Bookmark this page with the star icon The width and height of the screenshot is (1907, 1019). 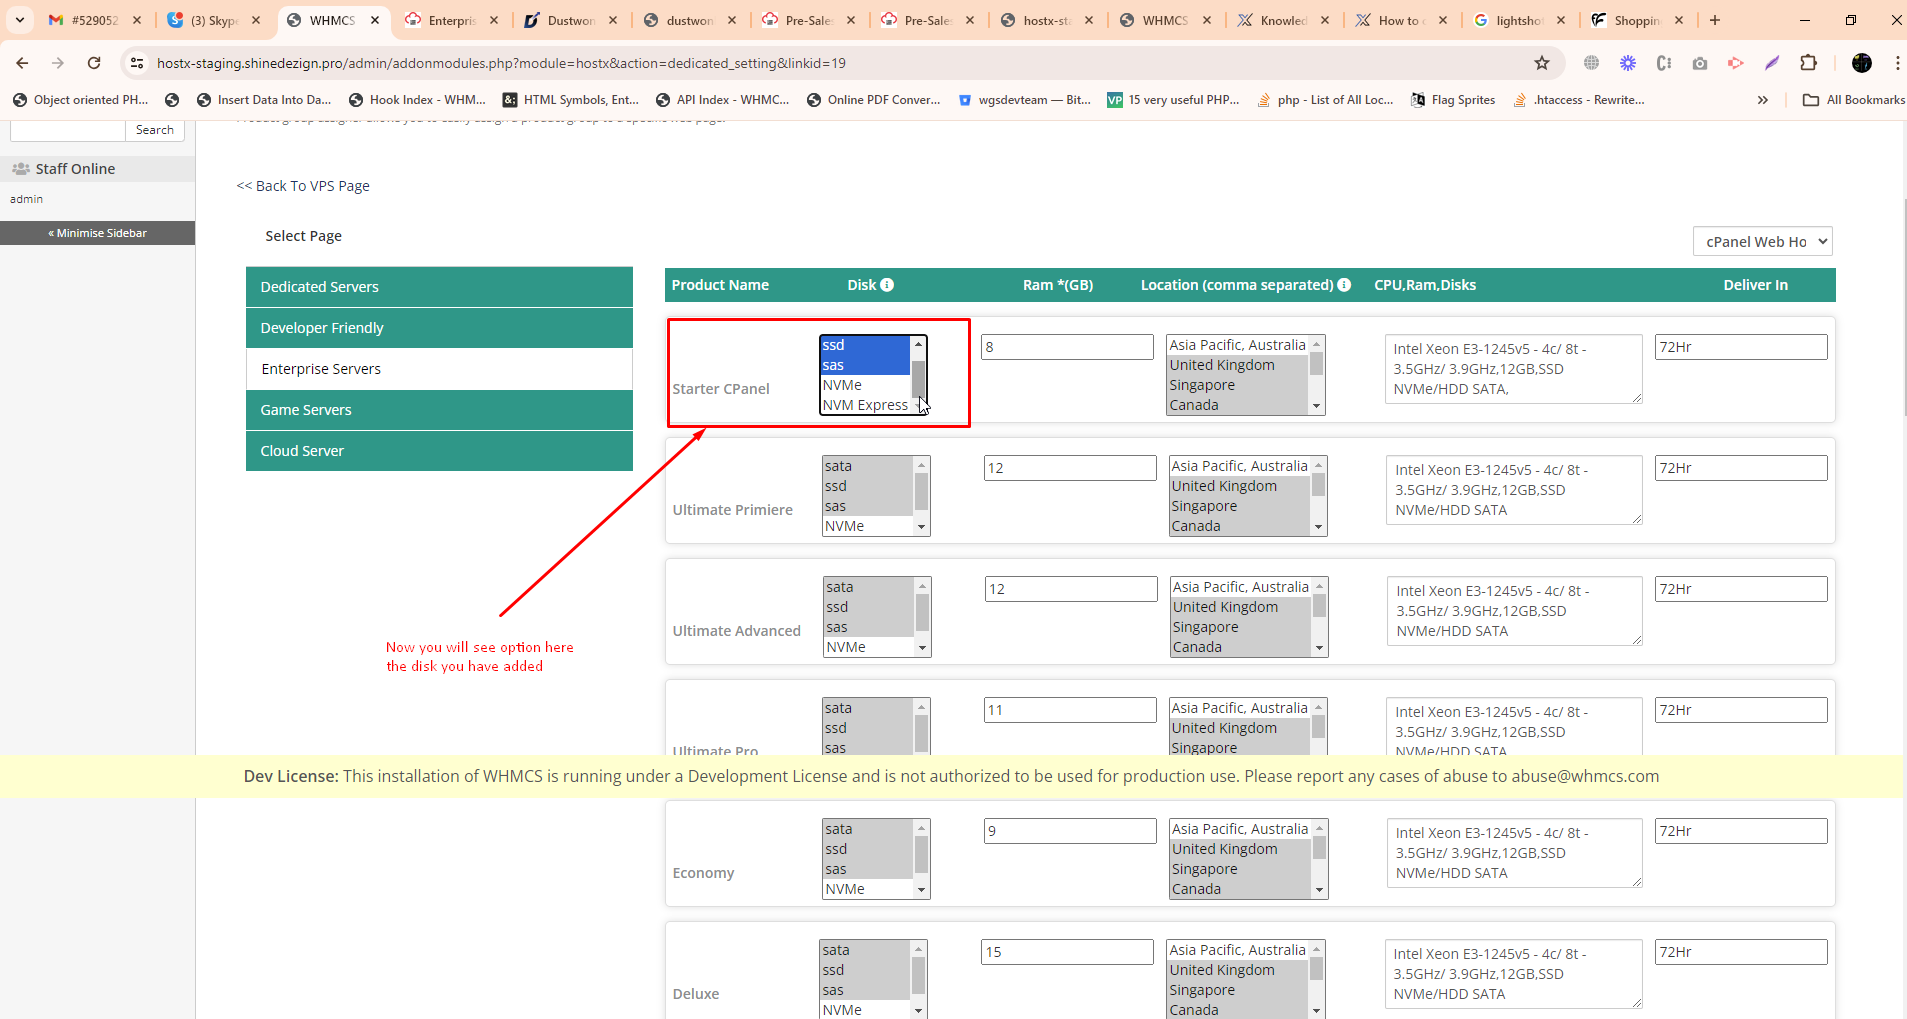tap(1541, 63)
